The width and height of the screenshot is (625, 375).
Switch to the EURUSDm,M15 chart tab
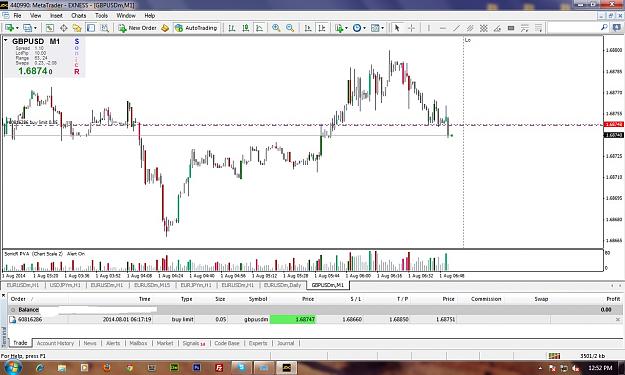coord(152,285)
